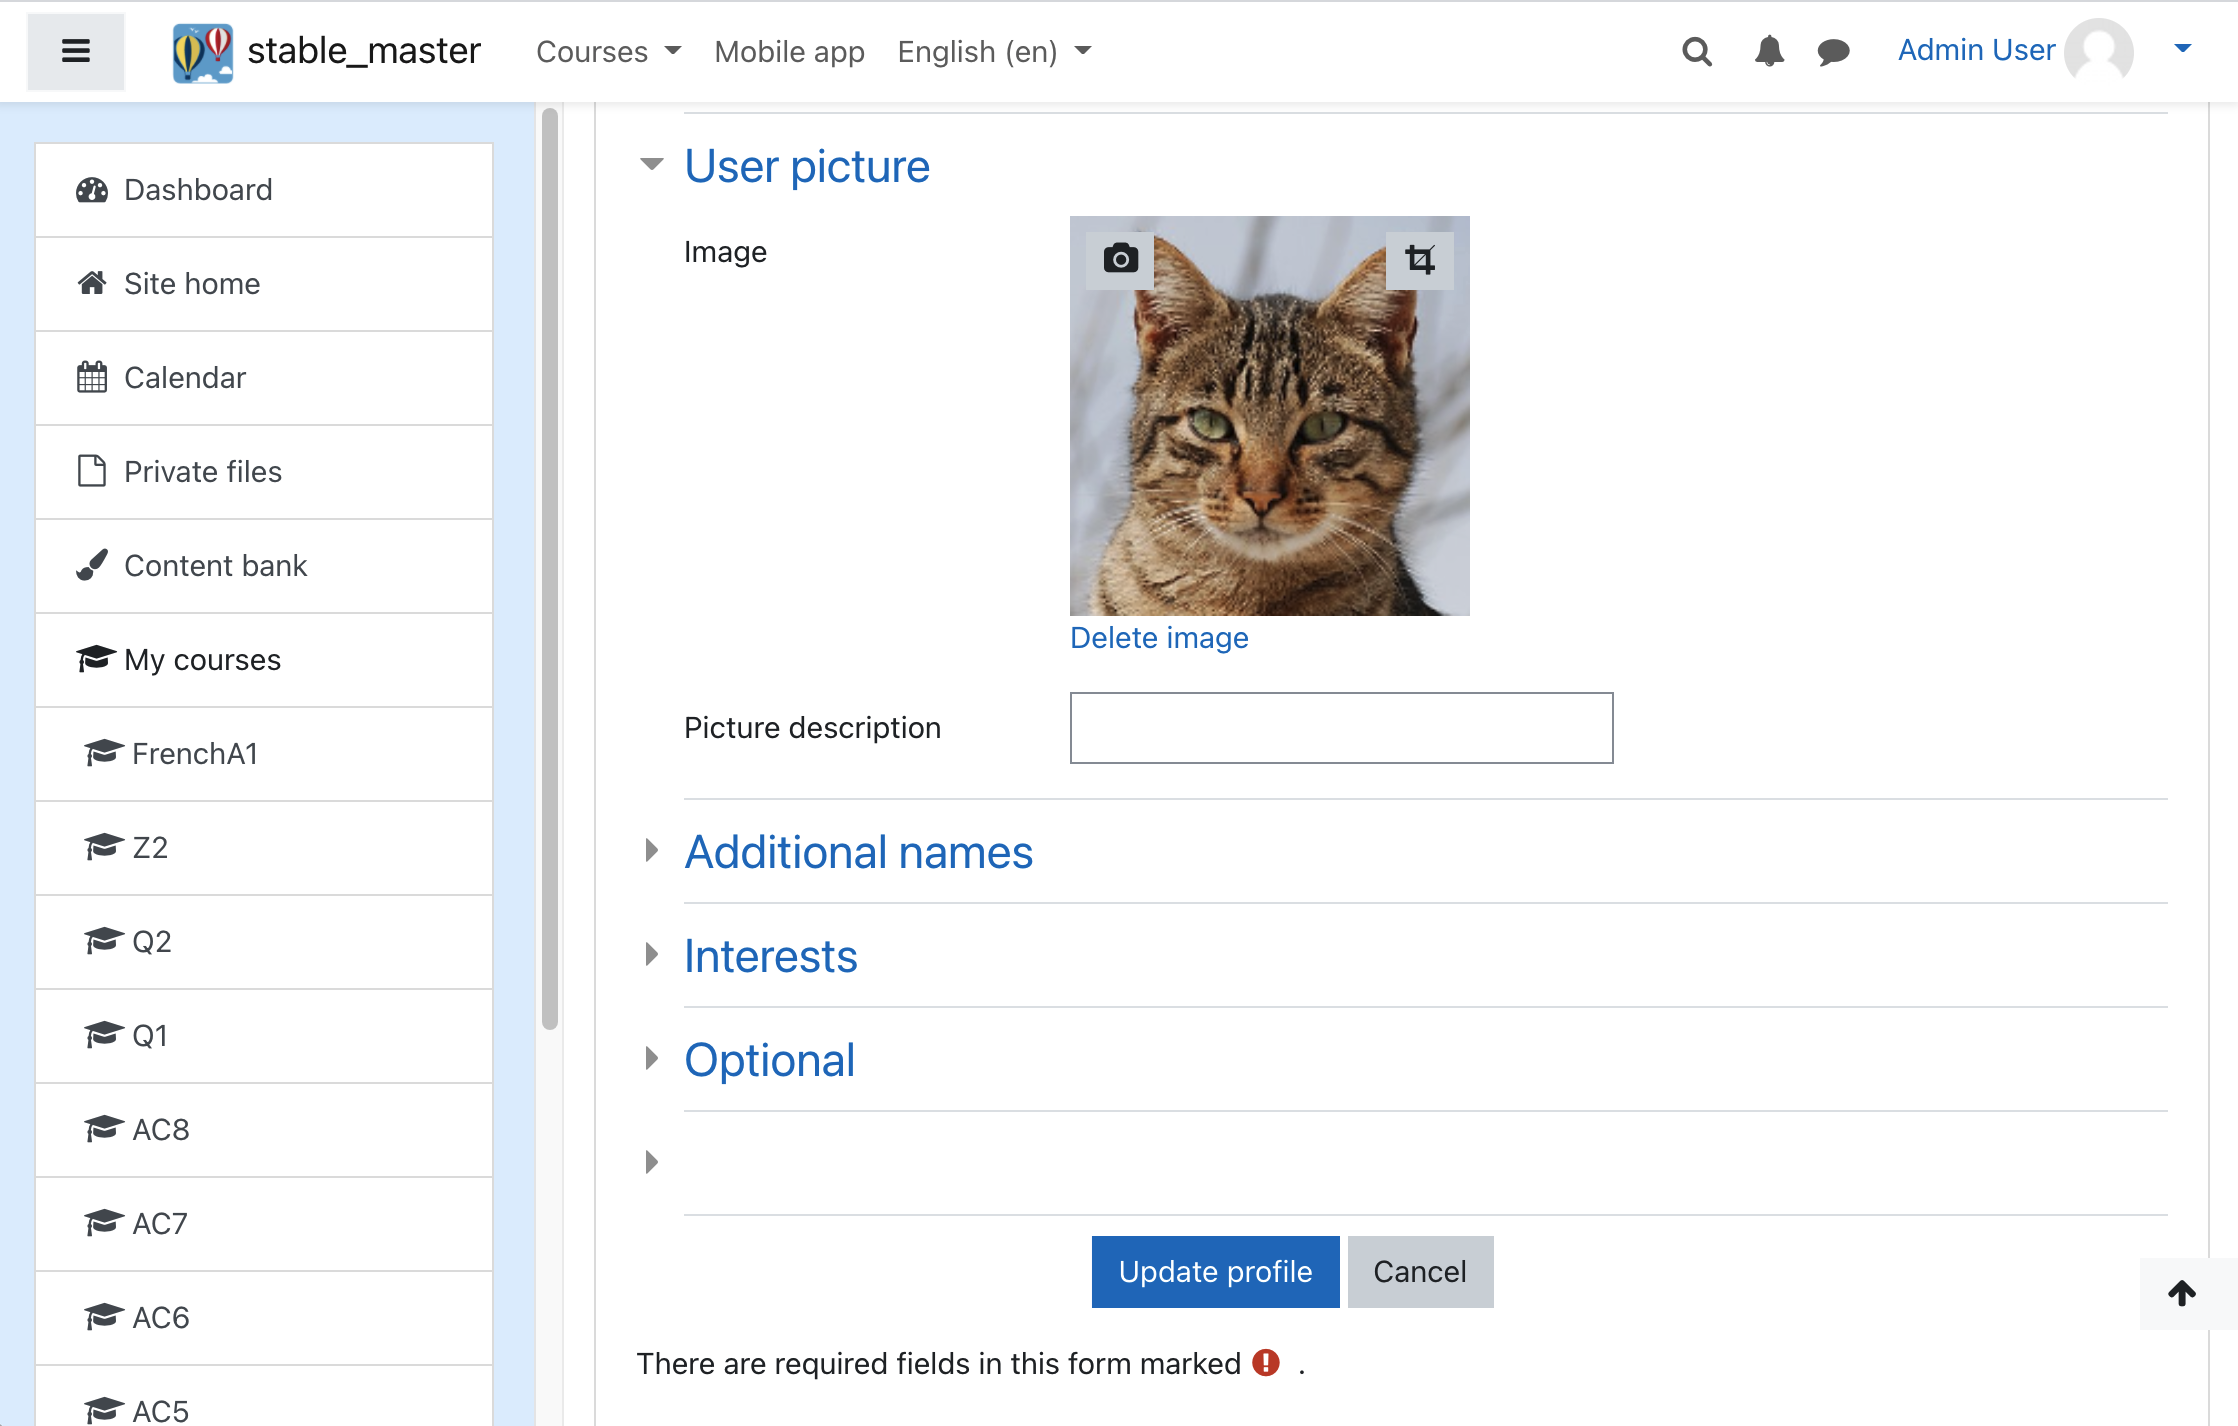The width and height of the screenshot is (2238, 1426).
Task: Open the Courses dropdown menu
Action: (x=608, y=51)
